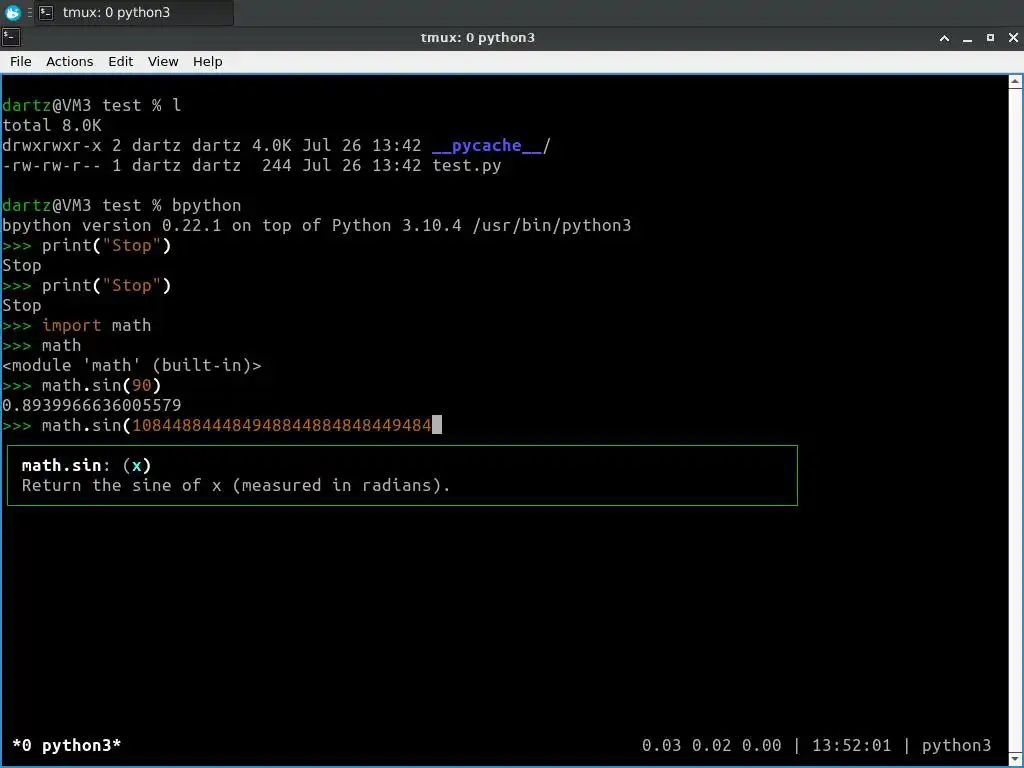1024x768 pixels.
Task: Open the View menu
Action: [x=163, y=61]
